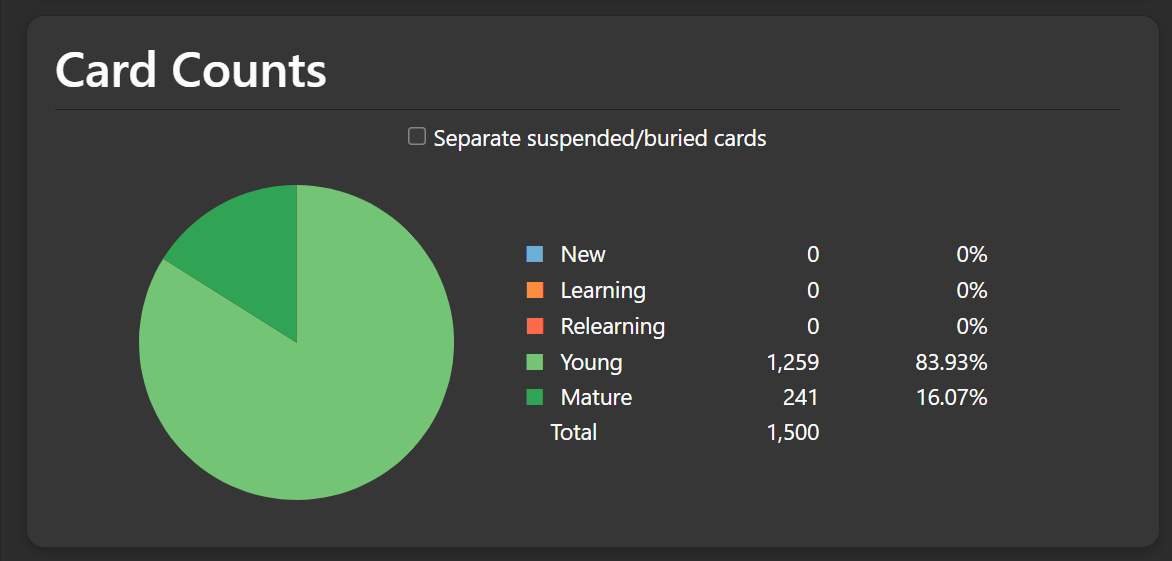This screenshot has width=1172, height=561.
Task: Click the Learning legend label
Action: coord(603,291)
